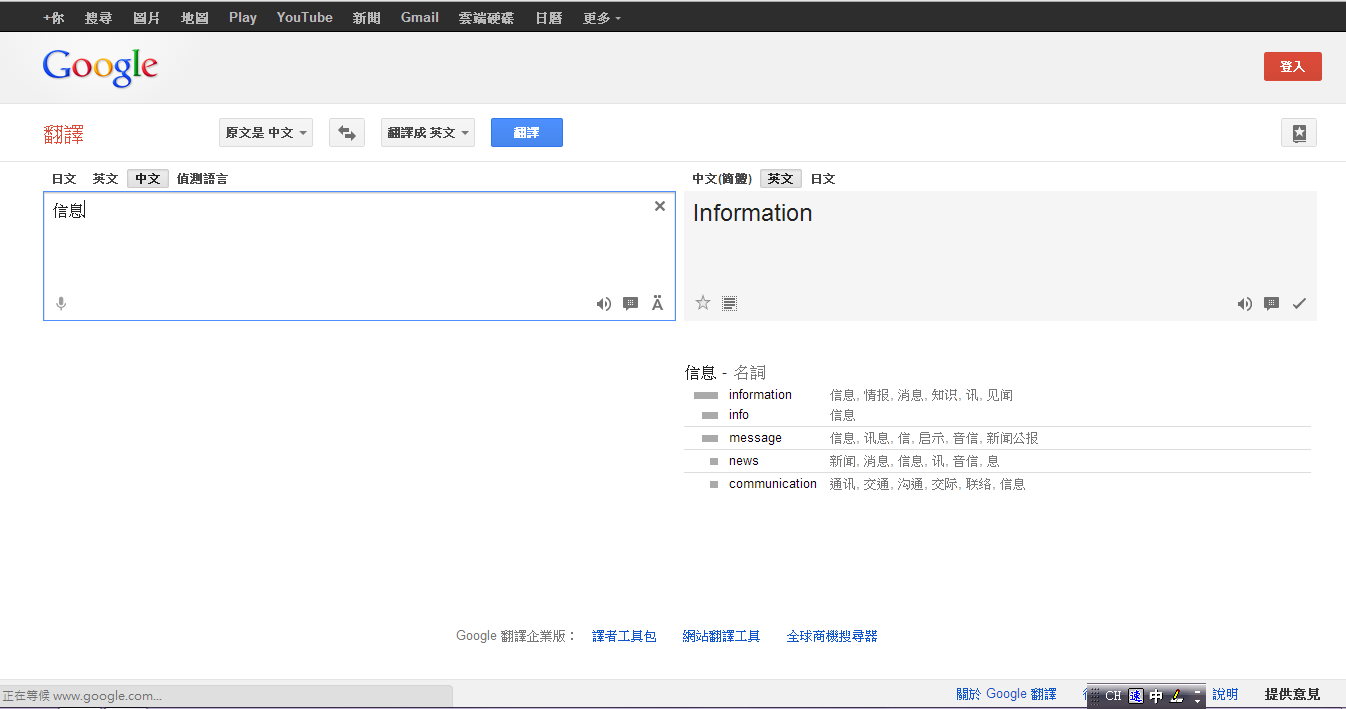The image size is (1346, 709).
Task: Open YouTube in the top bar
Action: [305, 17]
